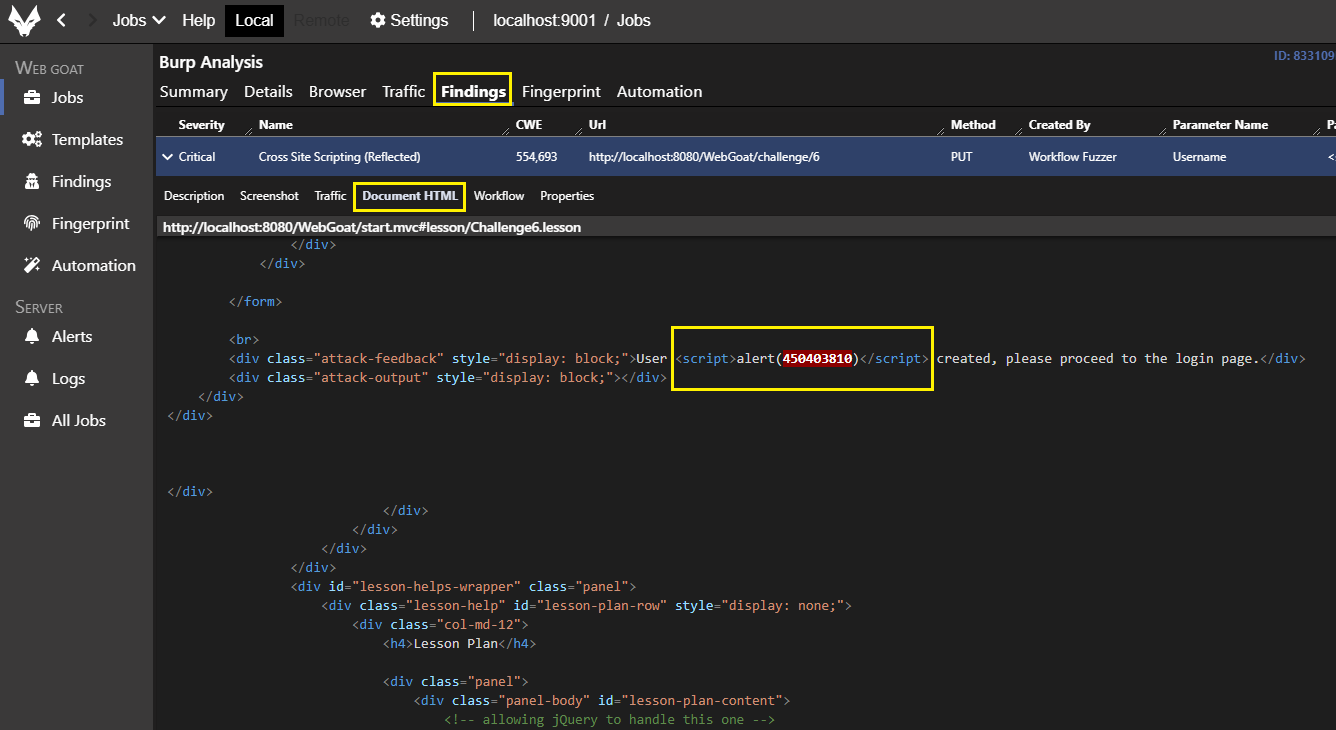Collapse the Critical finding row chevron
The width and height of the screenshot is (1336, 730).
[166, 157]
